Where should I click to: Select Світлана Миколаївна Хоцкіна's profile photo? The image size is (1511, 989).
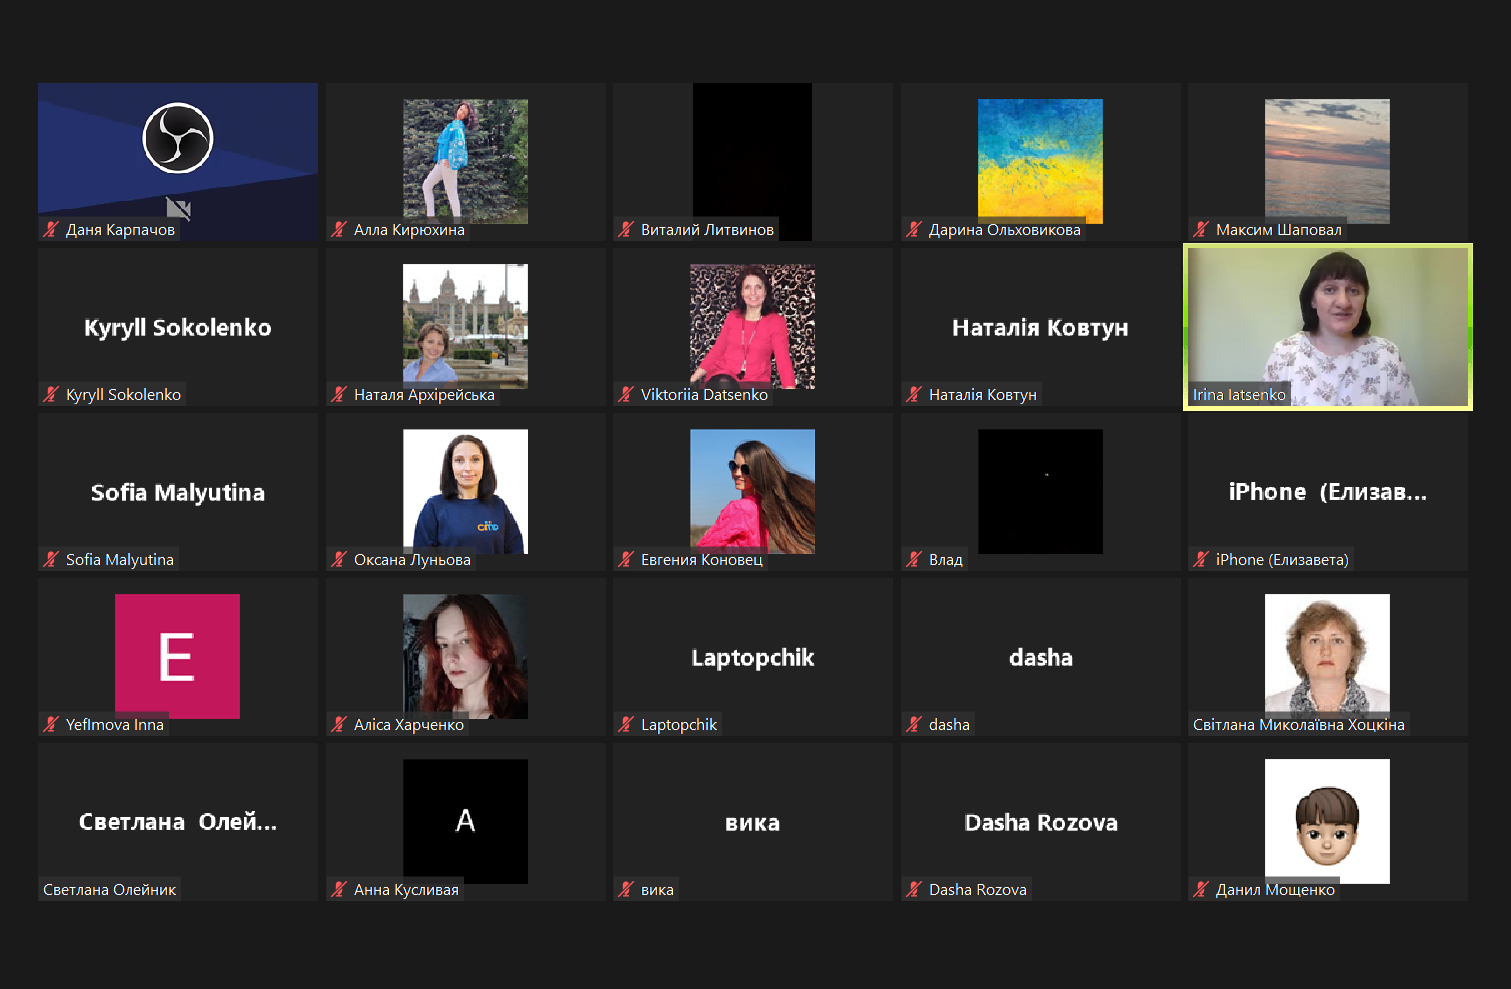tap(1327, 656)
